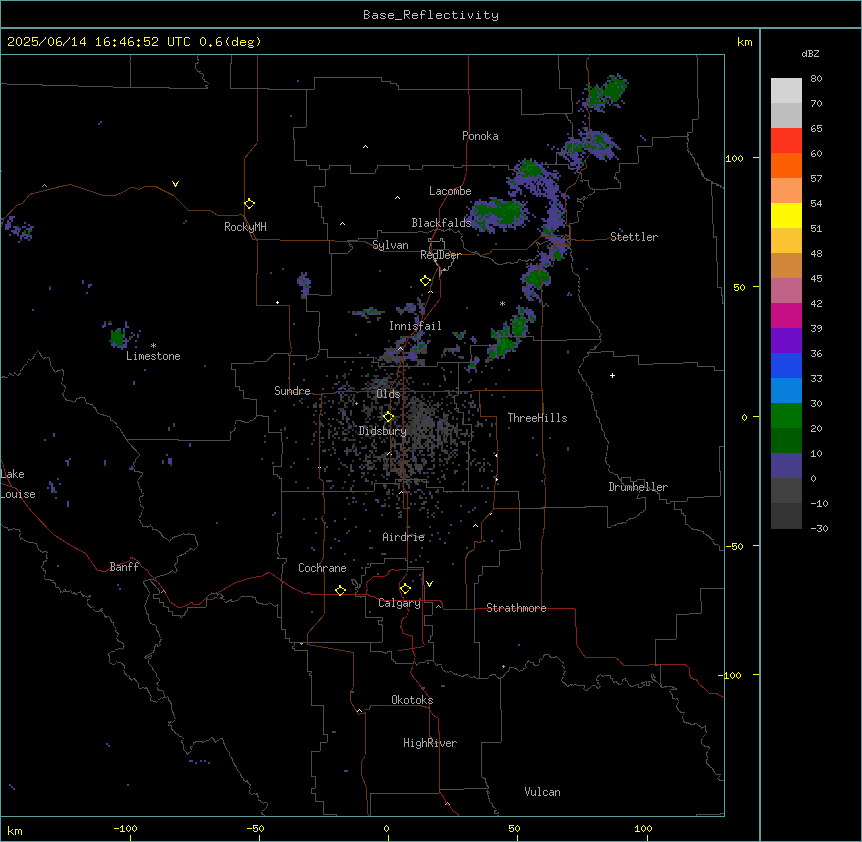Select the Olds town label

tap(388, 394)
